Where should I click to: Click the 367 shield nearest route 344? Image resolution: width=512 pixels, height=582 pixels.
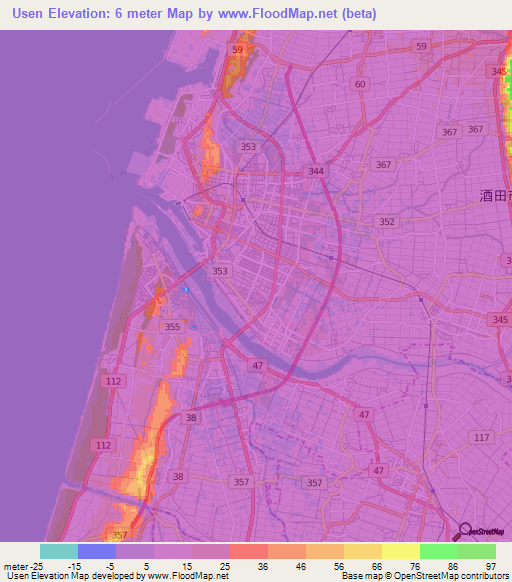point(384,164)
